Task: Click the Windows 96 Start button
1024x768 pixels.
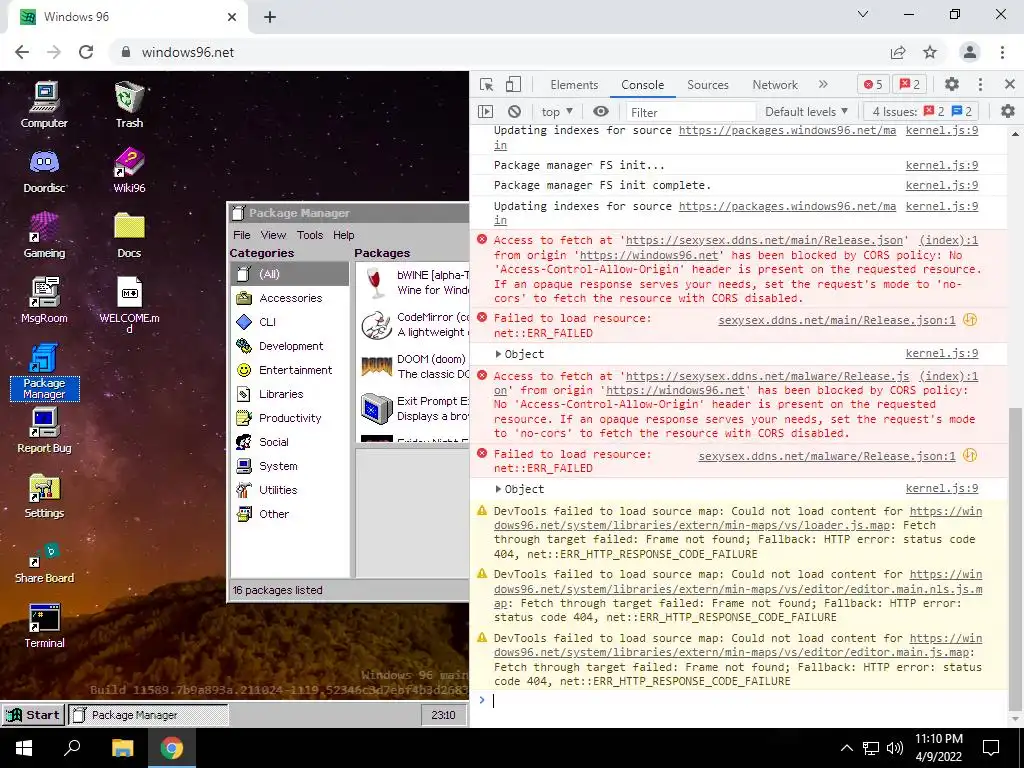Action: 33,715
